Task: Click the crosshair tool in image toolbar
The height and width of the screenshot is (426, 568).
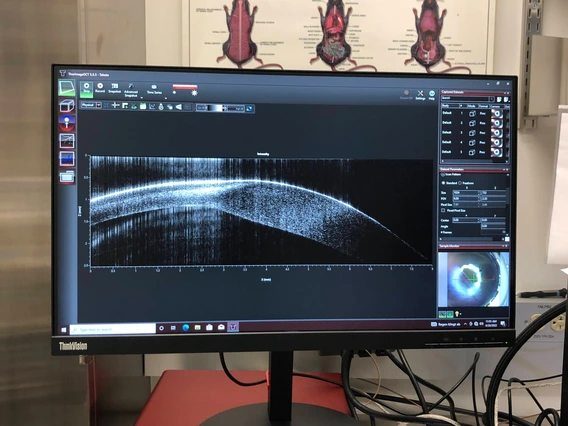Action: tap(116, 105)
